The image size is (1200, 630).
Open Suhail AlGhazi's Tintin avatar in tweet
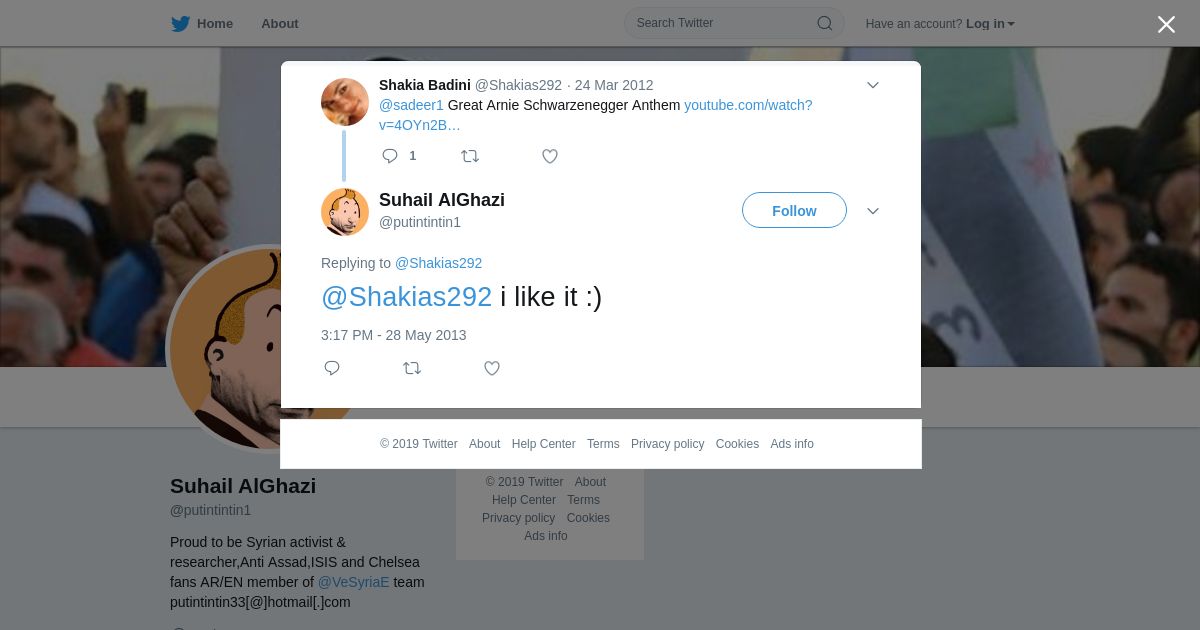(x=345, y=212)
